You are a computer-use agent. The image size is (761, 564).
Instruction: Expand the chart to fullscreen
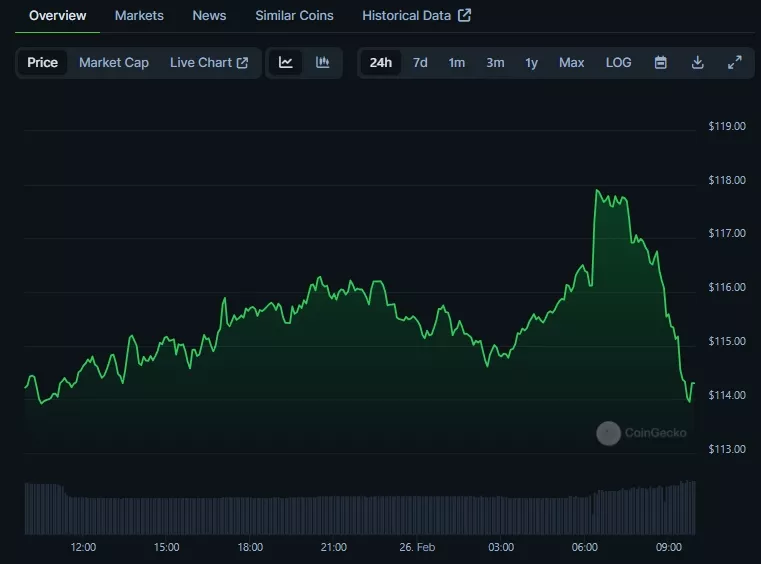[x=734, y=62]
